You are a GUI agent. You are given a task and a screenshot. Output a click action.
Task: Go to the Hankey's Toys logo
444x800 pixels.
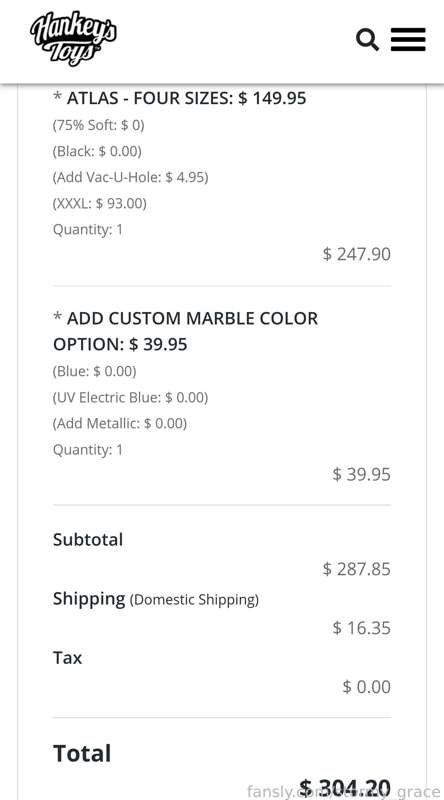73,39
